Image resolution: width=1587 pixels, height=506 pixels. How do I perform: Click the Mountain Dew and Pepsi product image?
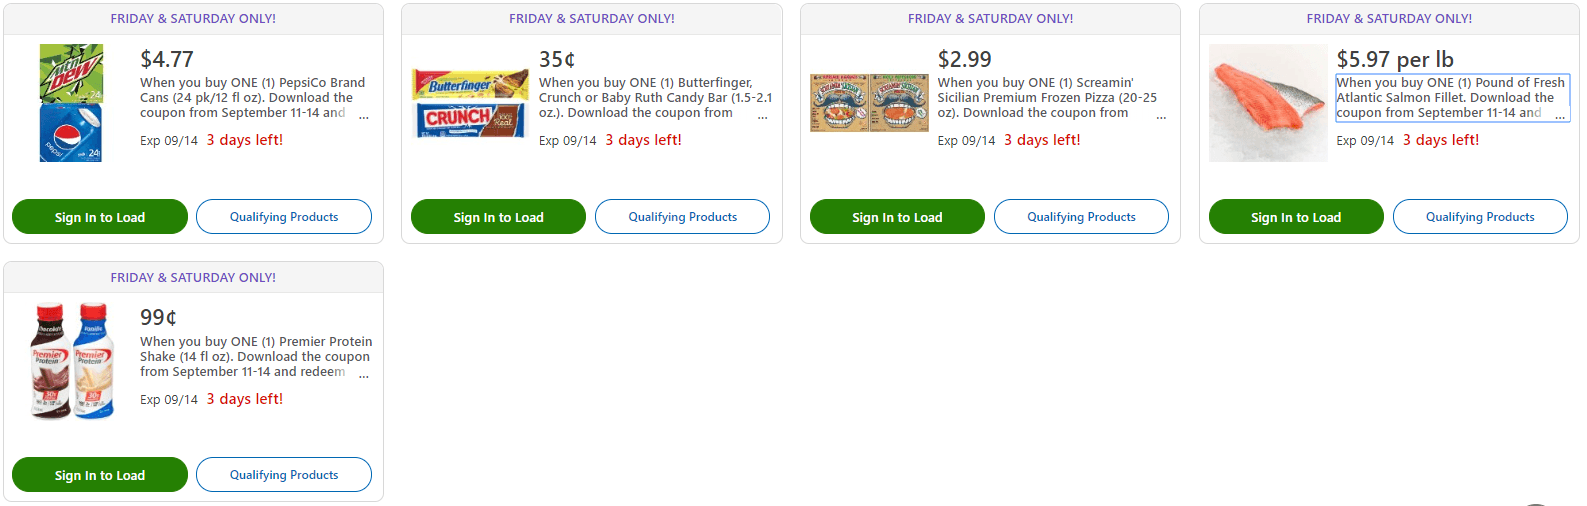[x=71, y=103]
